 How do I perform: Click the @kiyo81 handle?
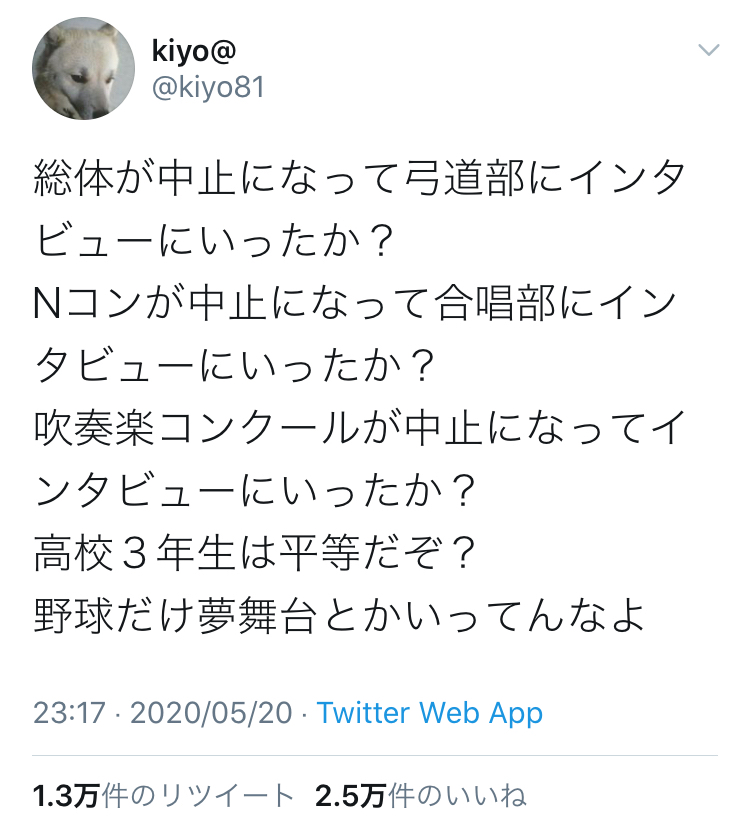pyautogui.click(x=208, y=87)
